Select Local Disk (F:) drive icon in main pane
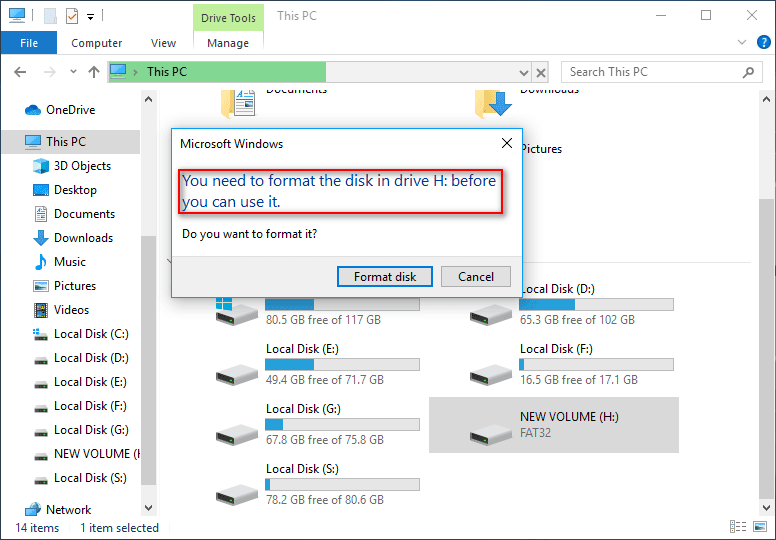This screenshot has height=540, width=776. click(x=490, y=375)
